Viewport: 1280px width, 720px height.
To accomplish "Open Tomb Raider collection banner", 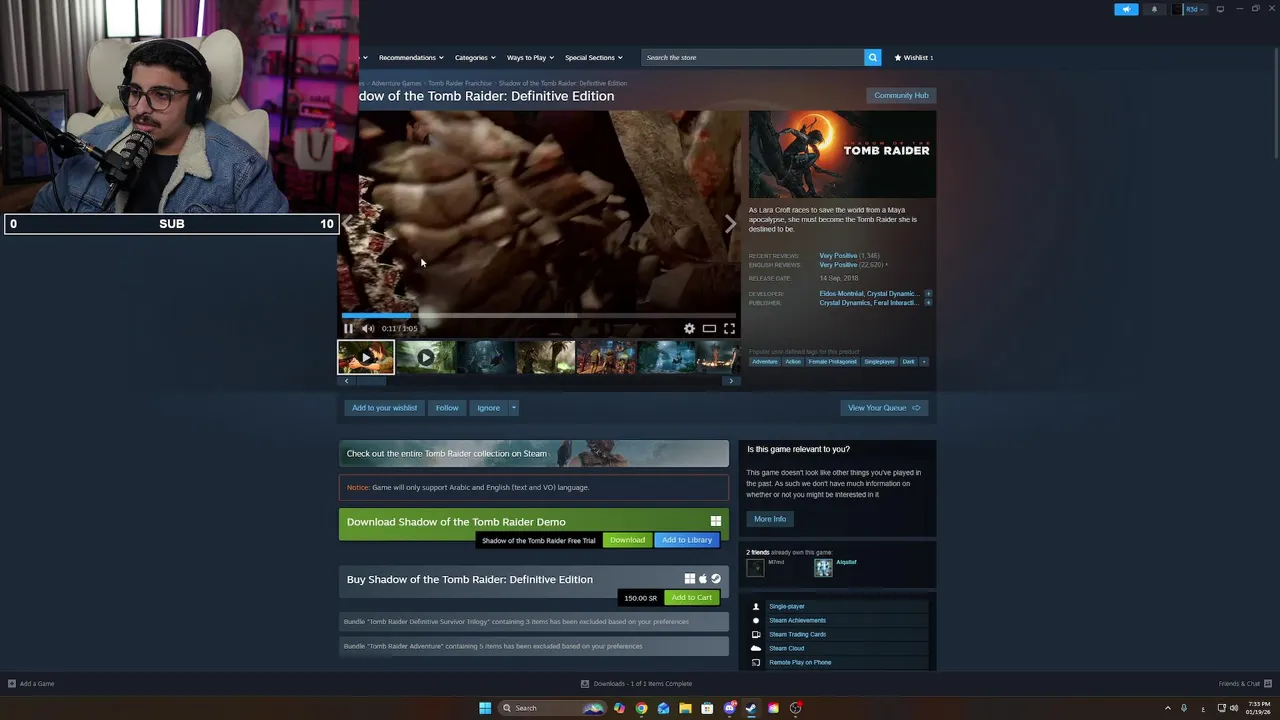I will tap(534, 453).
